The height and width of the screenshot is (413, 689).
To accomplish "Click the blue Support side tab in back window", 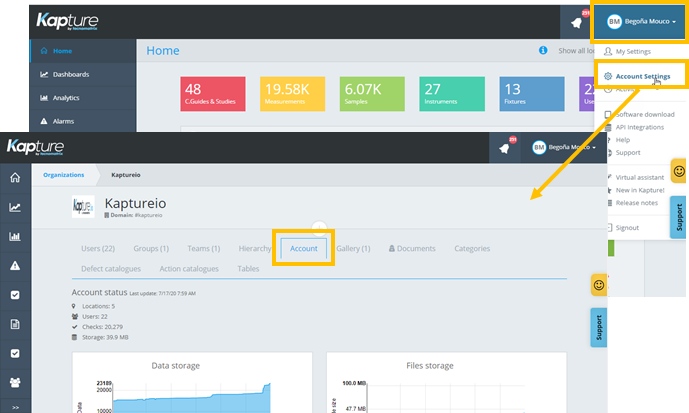I will coord(678,217).
